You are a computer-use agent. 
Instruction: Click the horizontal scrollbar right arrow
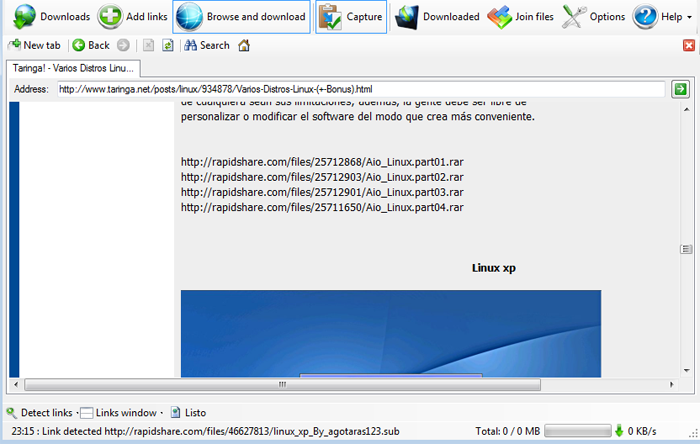tap(671, 384)
